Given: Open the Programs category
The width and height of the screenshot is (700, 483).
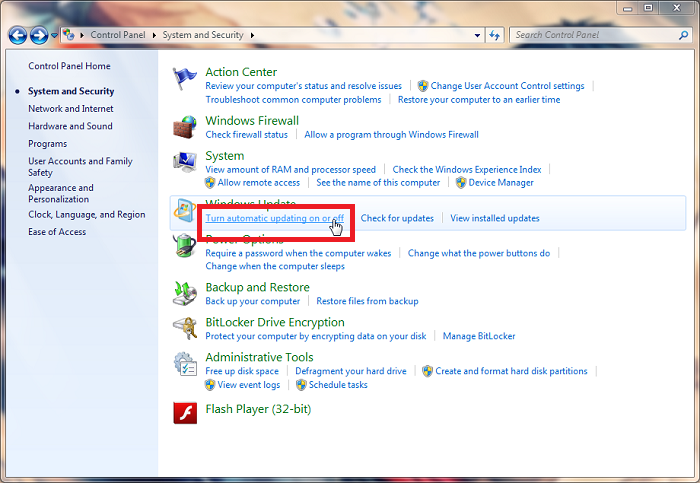Looking at the screenshot, I should 47,144.
